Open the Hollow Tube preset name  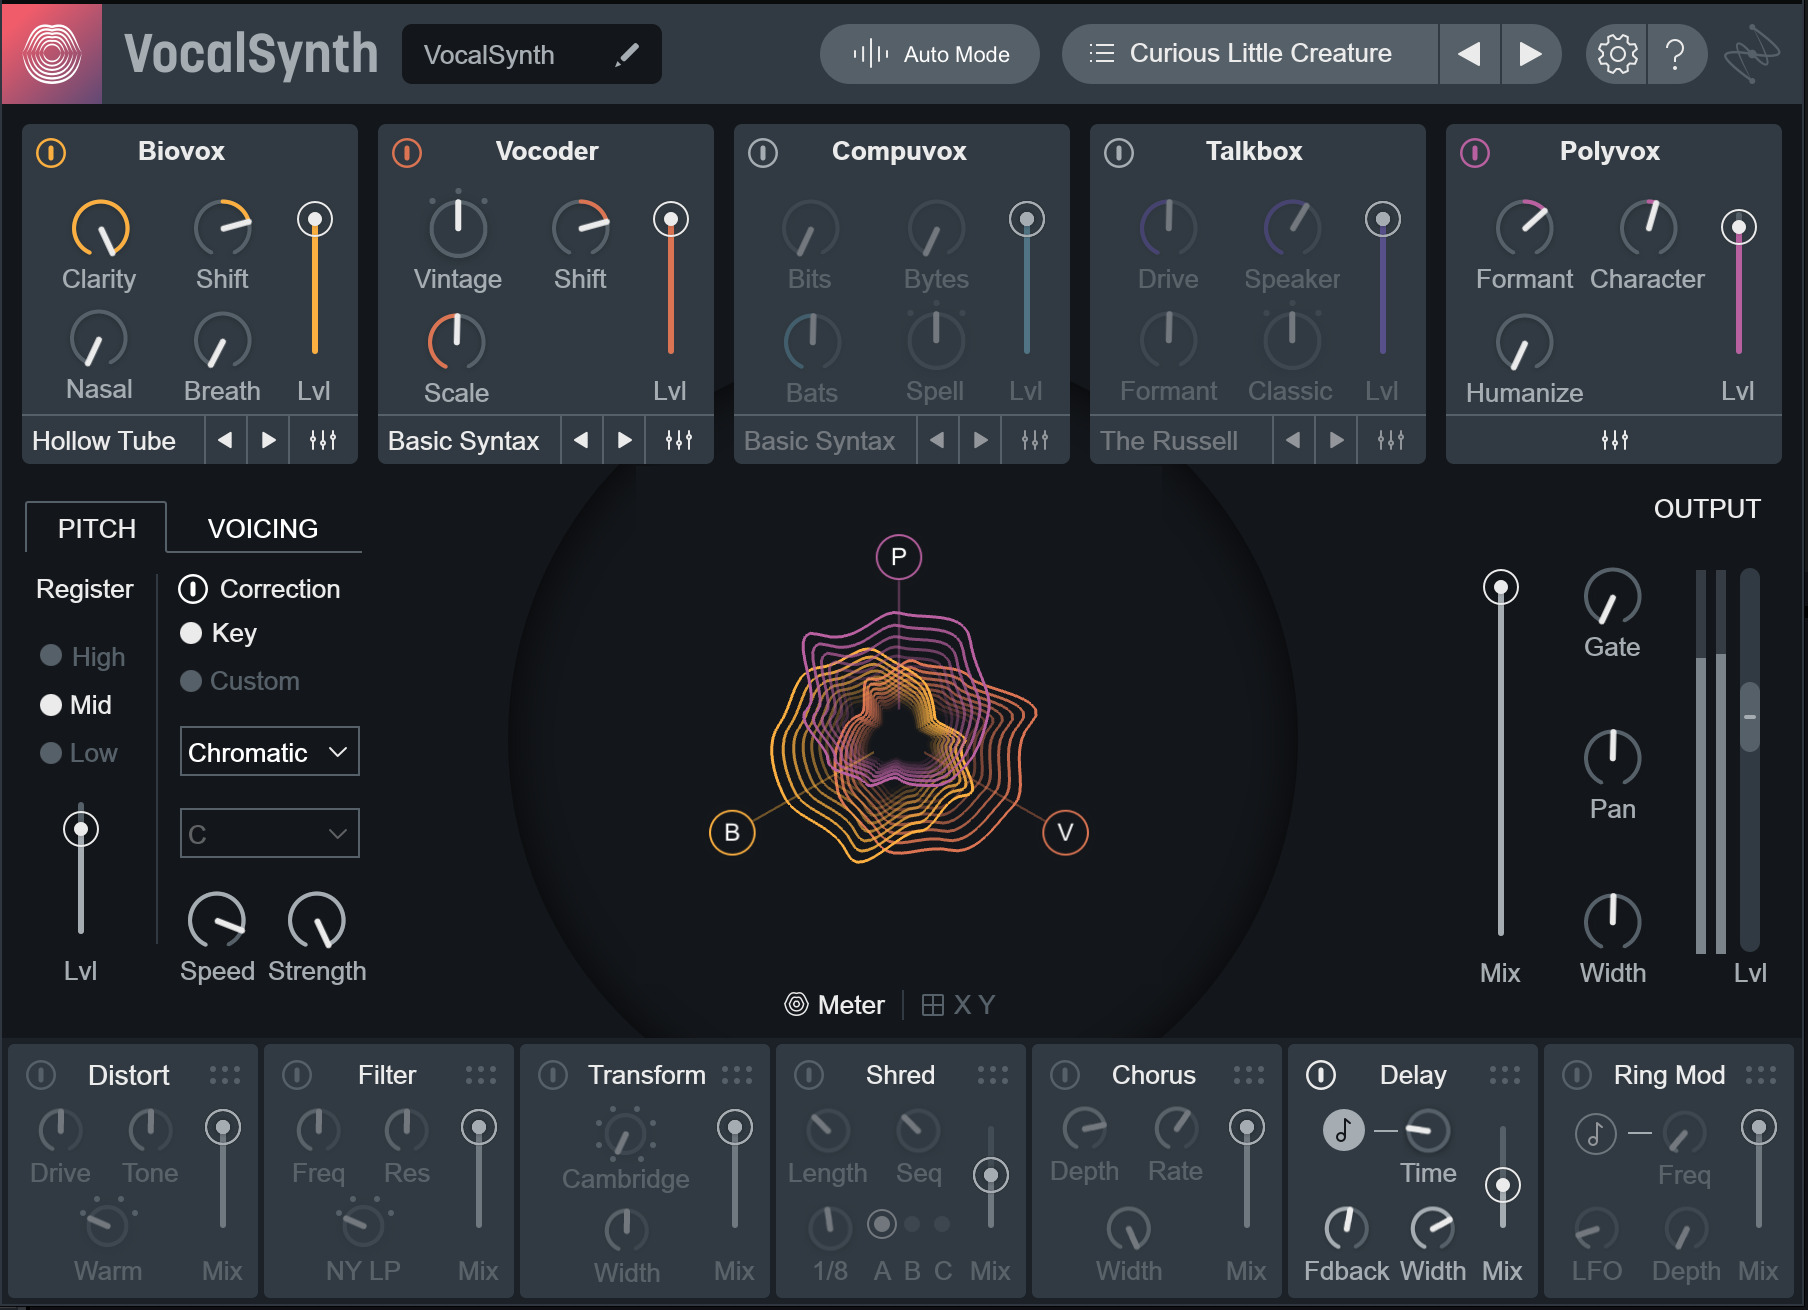112,440
